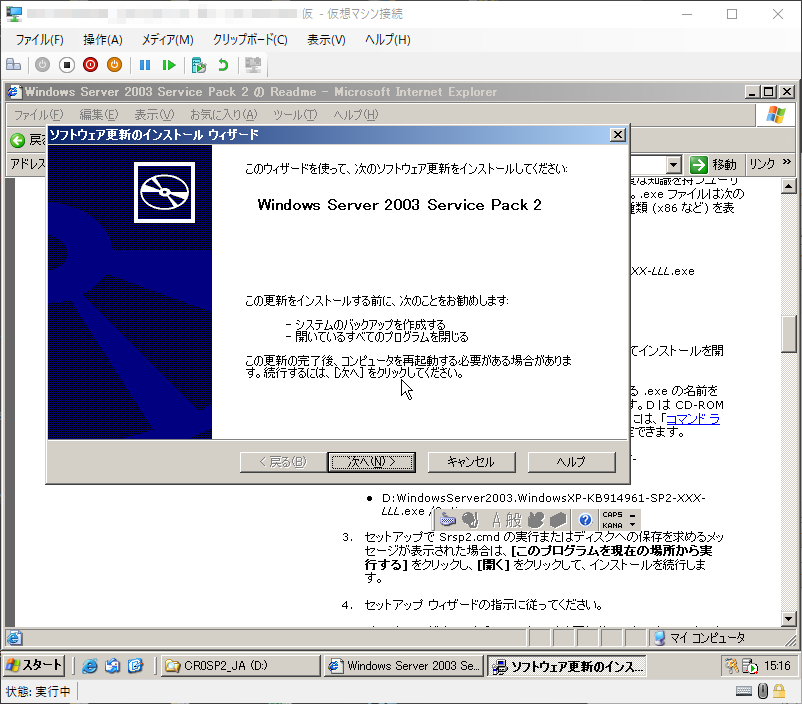The height and width of the screenshot is (704, 802).
Task: Click CD disc image in wizard
Action: [164, 192]
